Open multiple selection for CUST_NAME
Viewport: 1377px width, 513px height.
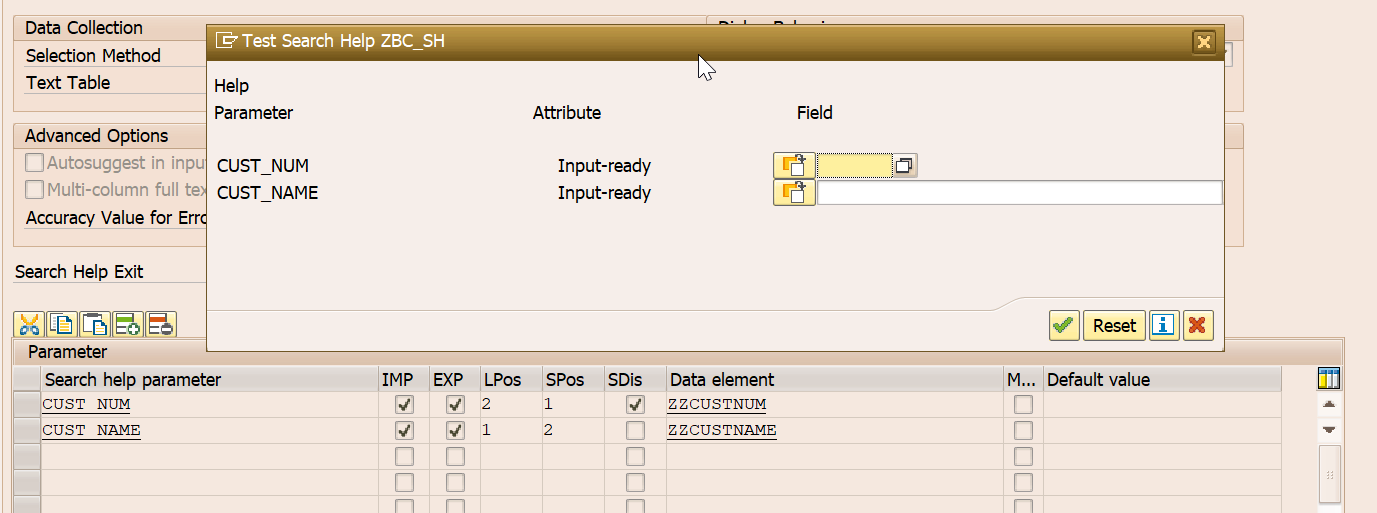[x=794, y=193]
